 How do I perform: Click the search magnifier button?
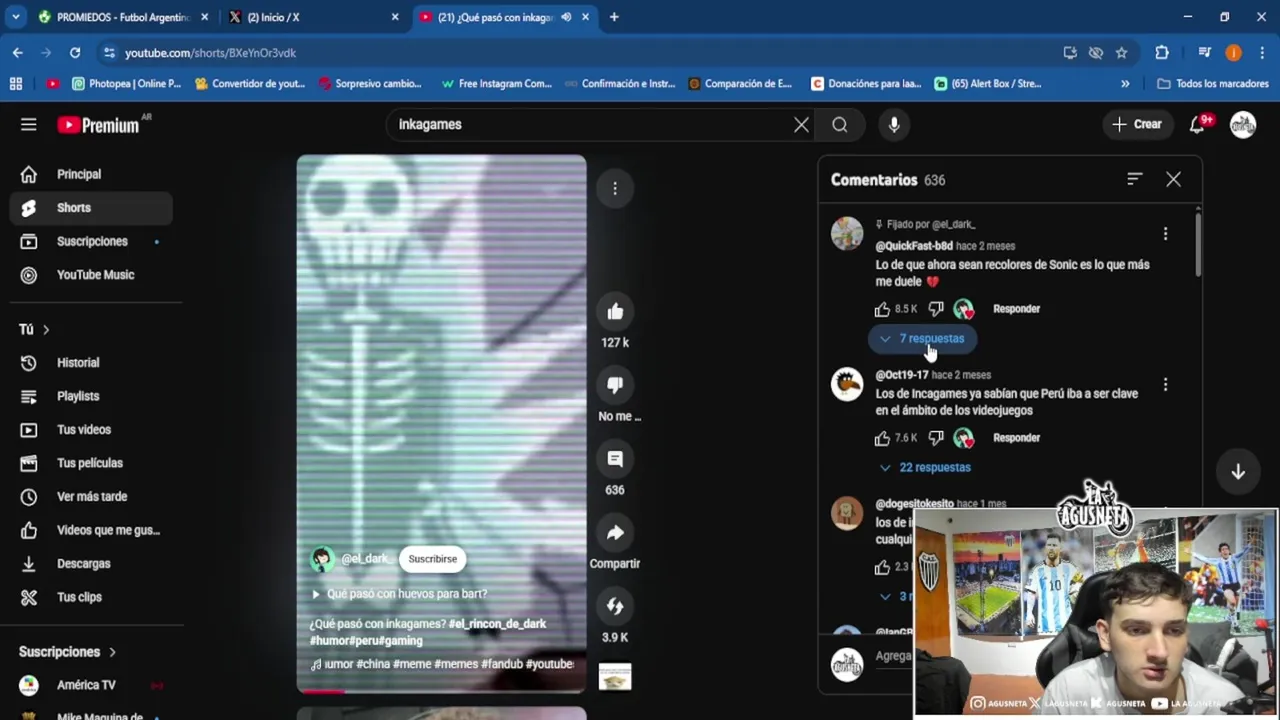[x=840, y=124]
